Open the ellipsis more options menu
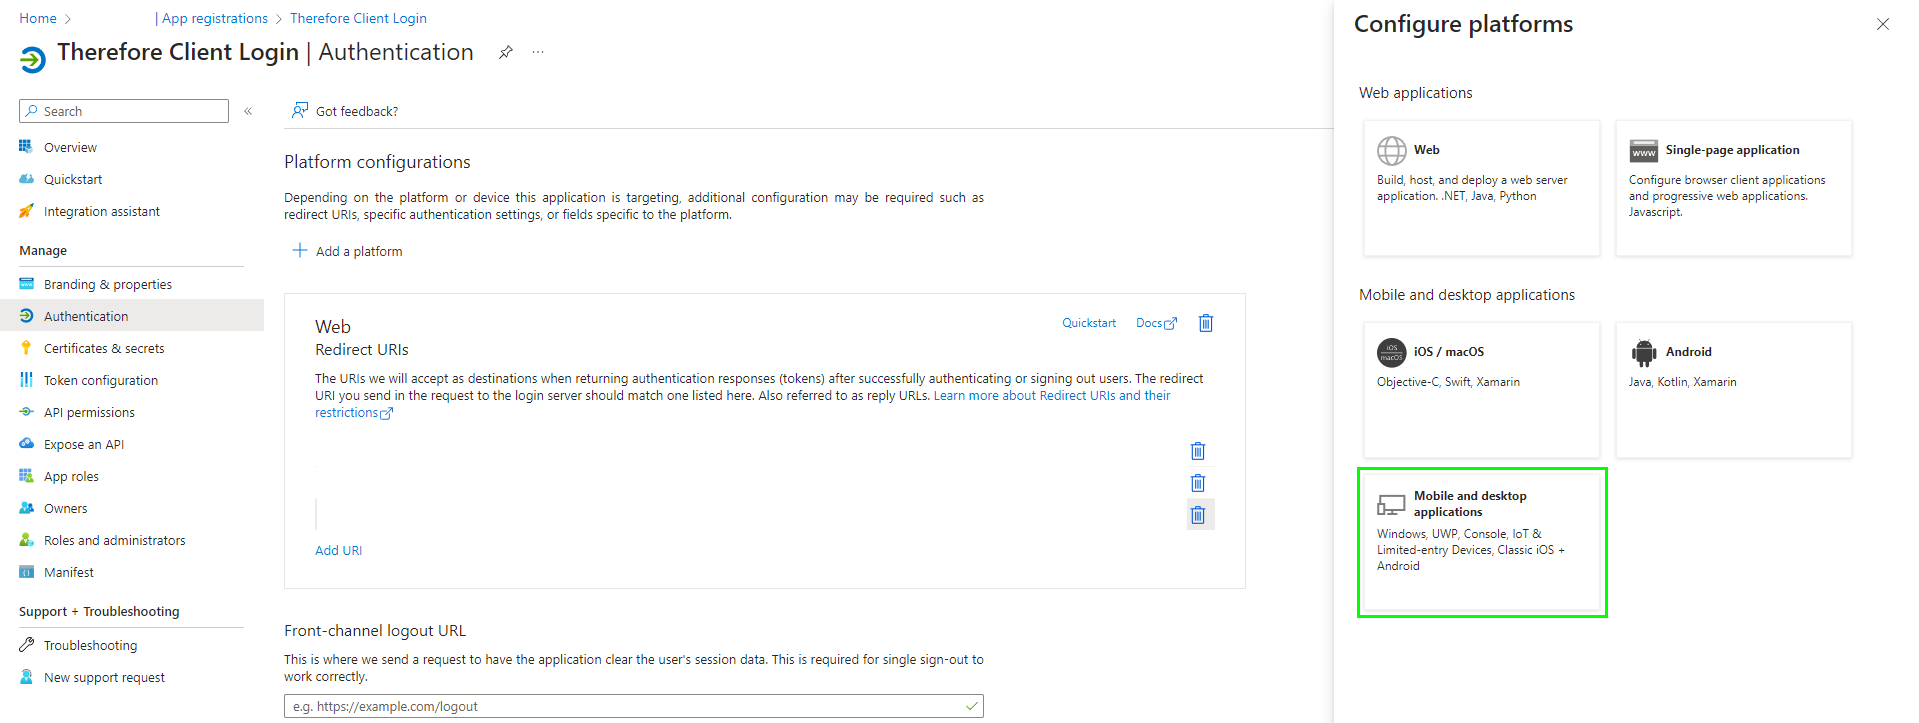The image size is (1919, 723). click(x=538, y=52)
